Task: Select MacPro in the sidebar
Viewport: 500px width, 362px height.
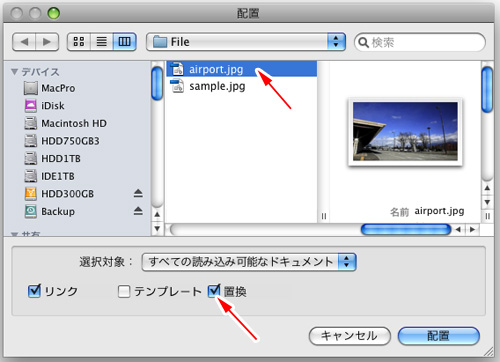Action: 58,88
